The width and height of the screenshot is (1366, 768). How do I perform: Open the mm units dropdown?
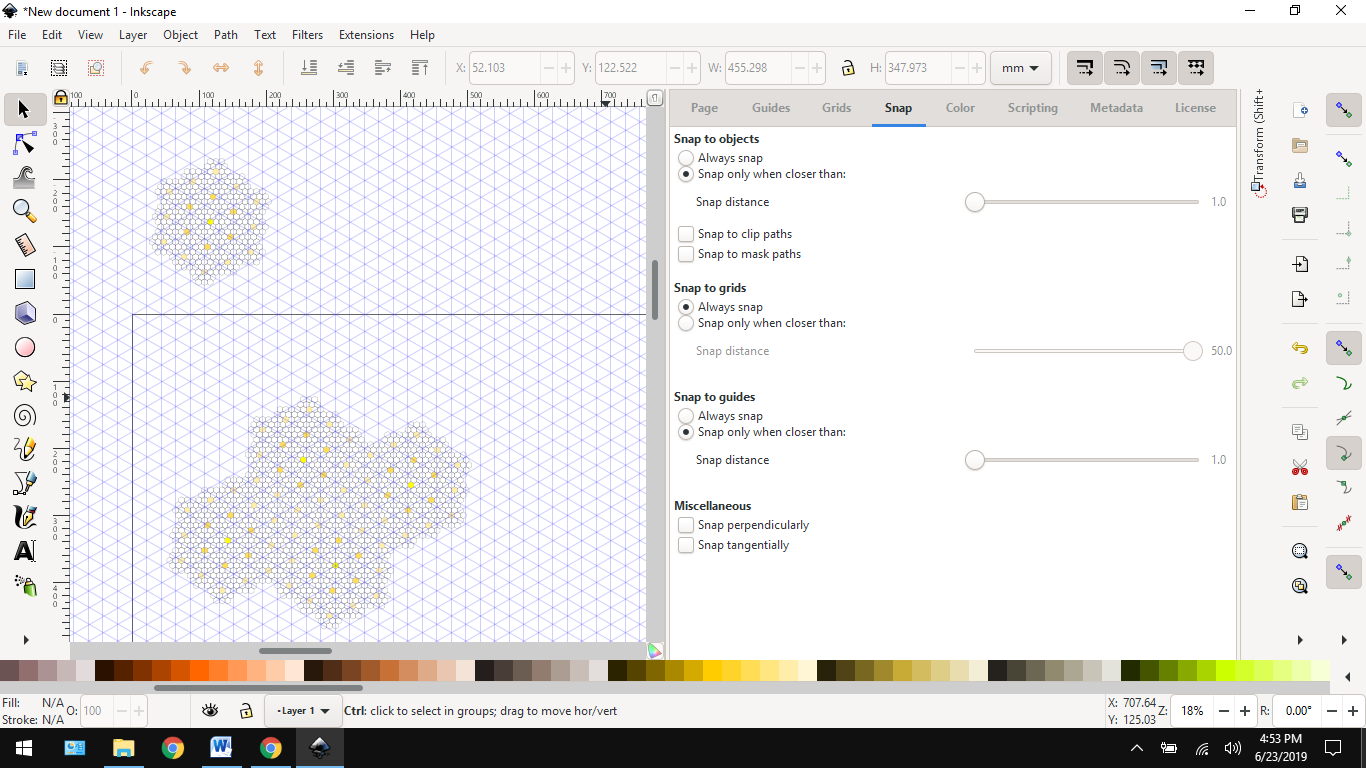(1020, 68)
